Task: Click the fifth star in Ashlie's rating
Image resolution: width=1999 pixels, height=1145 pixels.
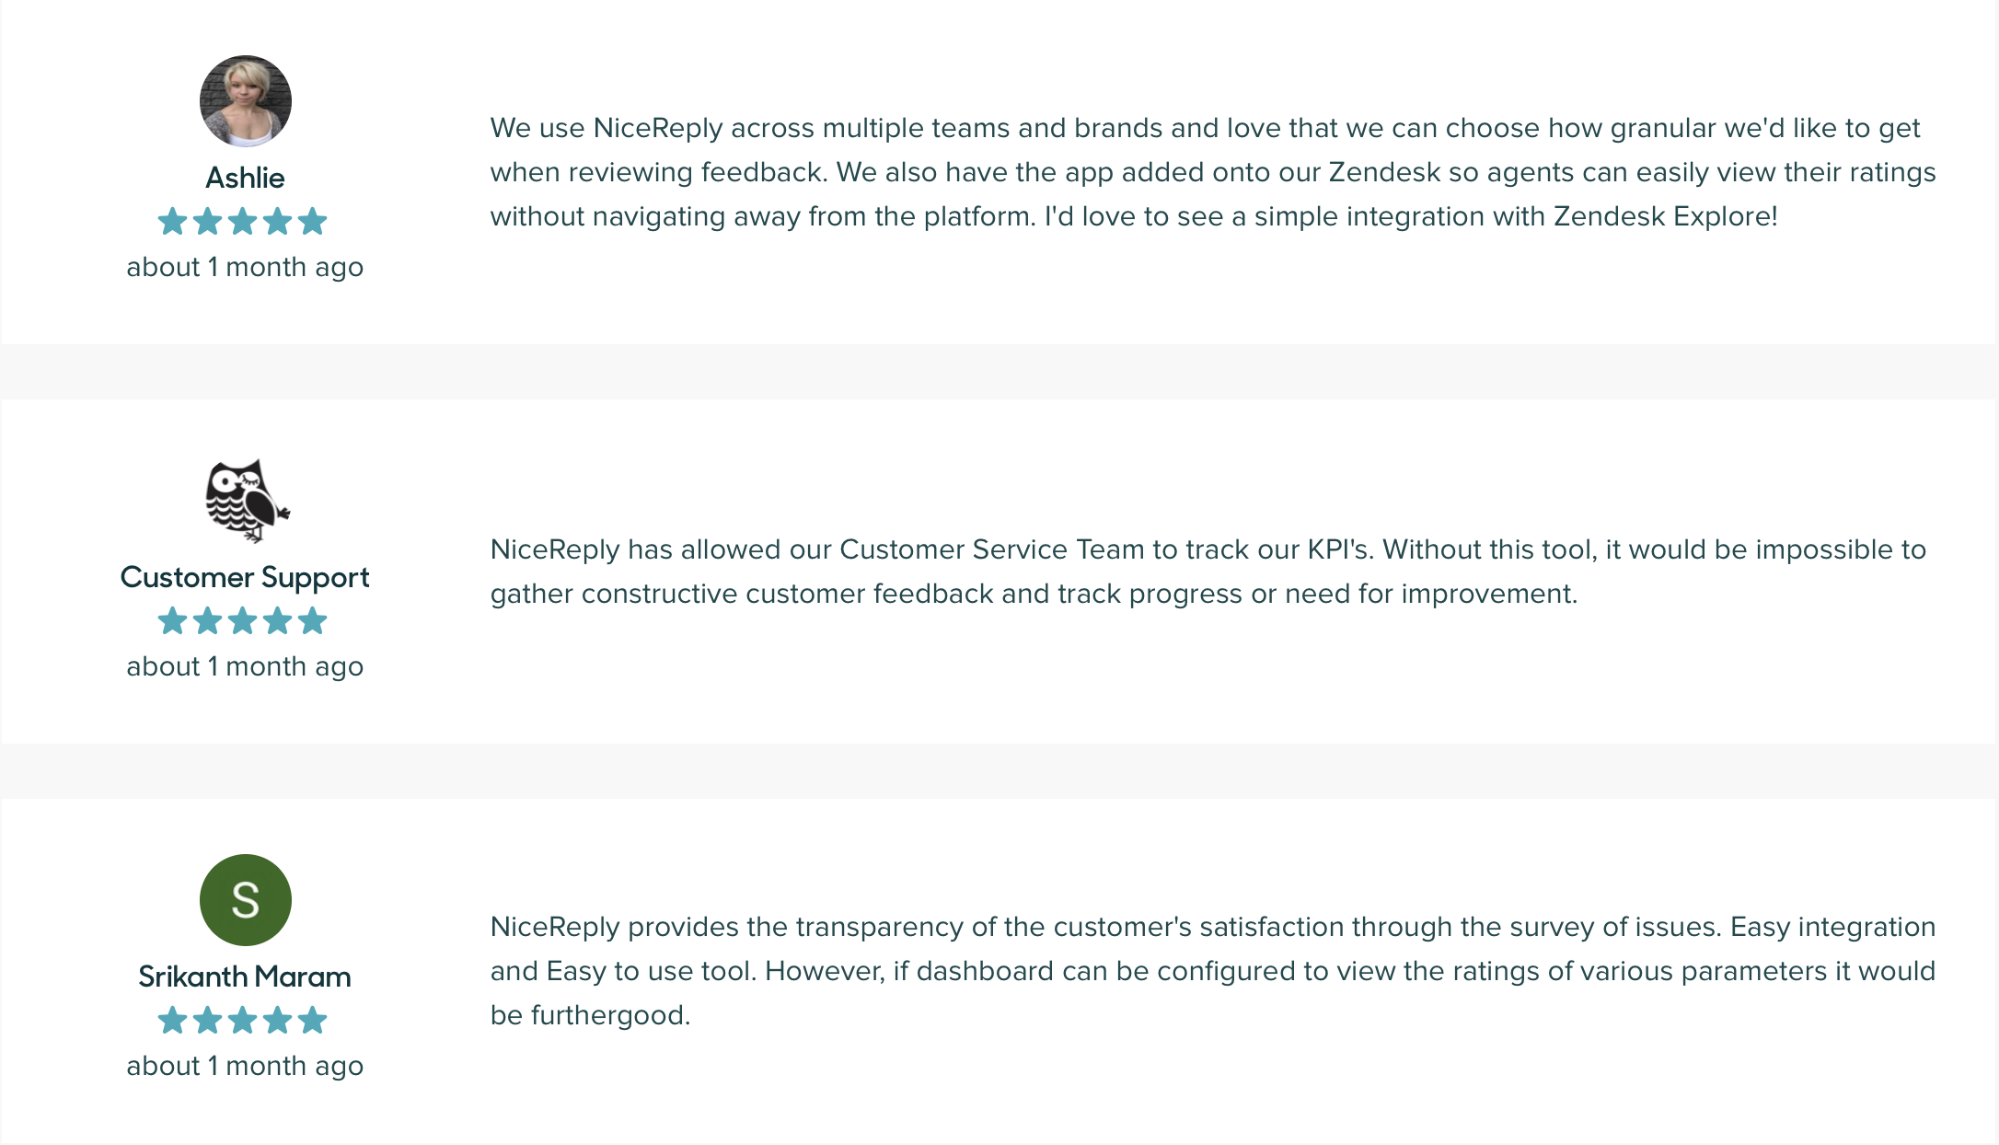Action: [x=313, y=221]
